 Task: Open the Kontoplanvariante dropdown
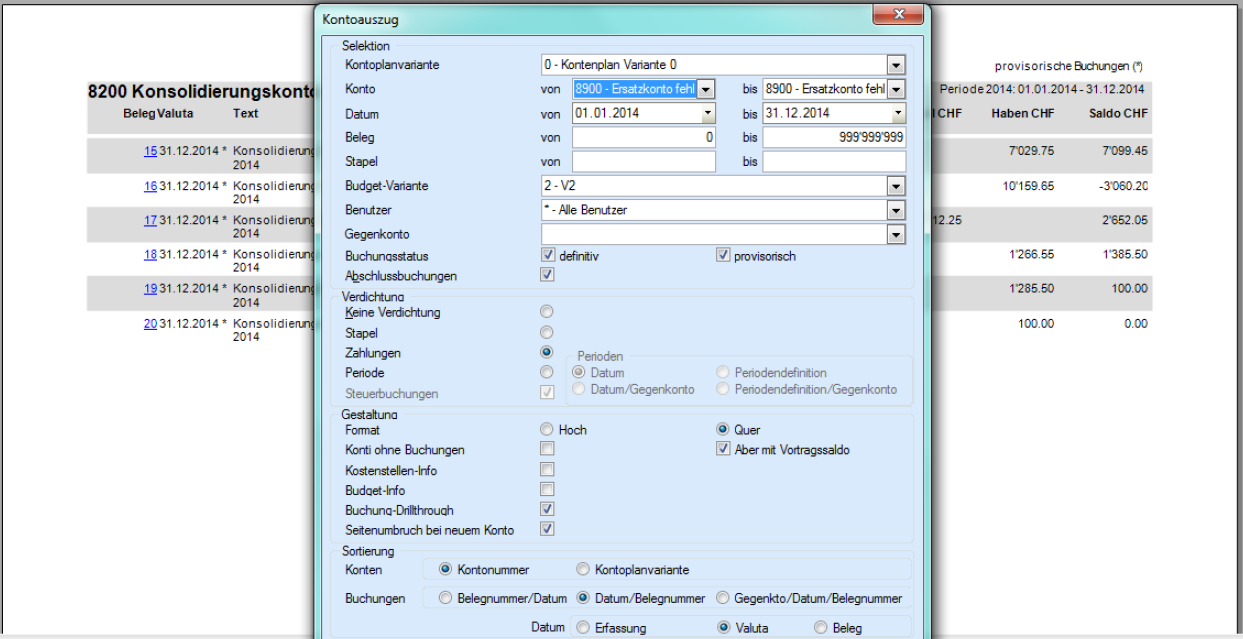coord(896,65)
